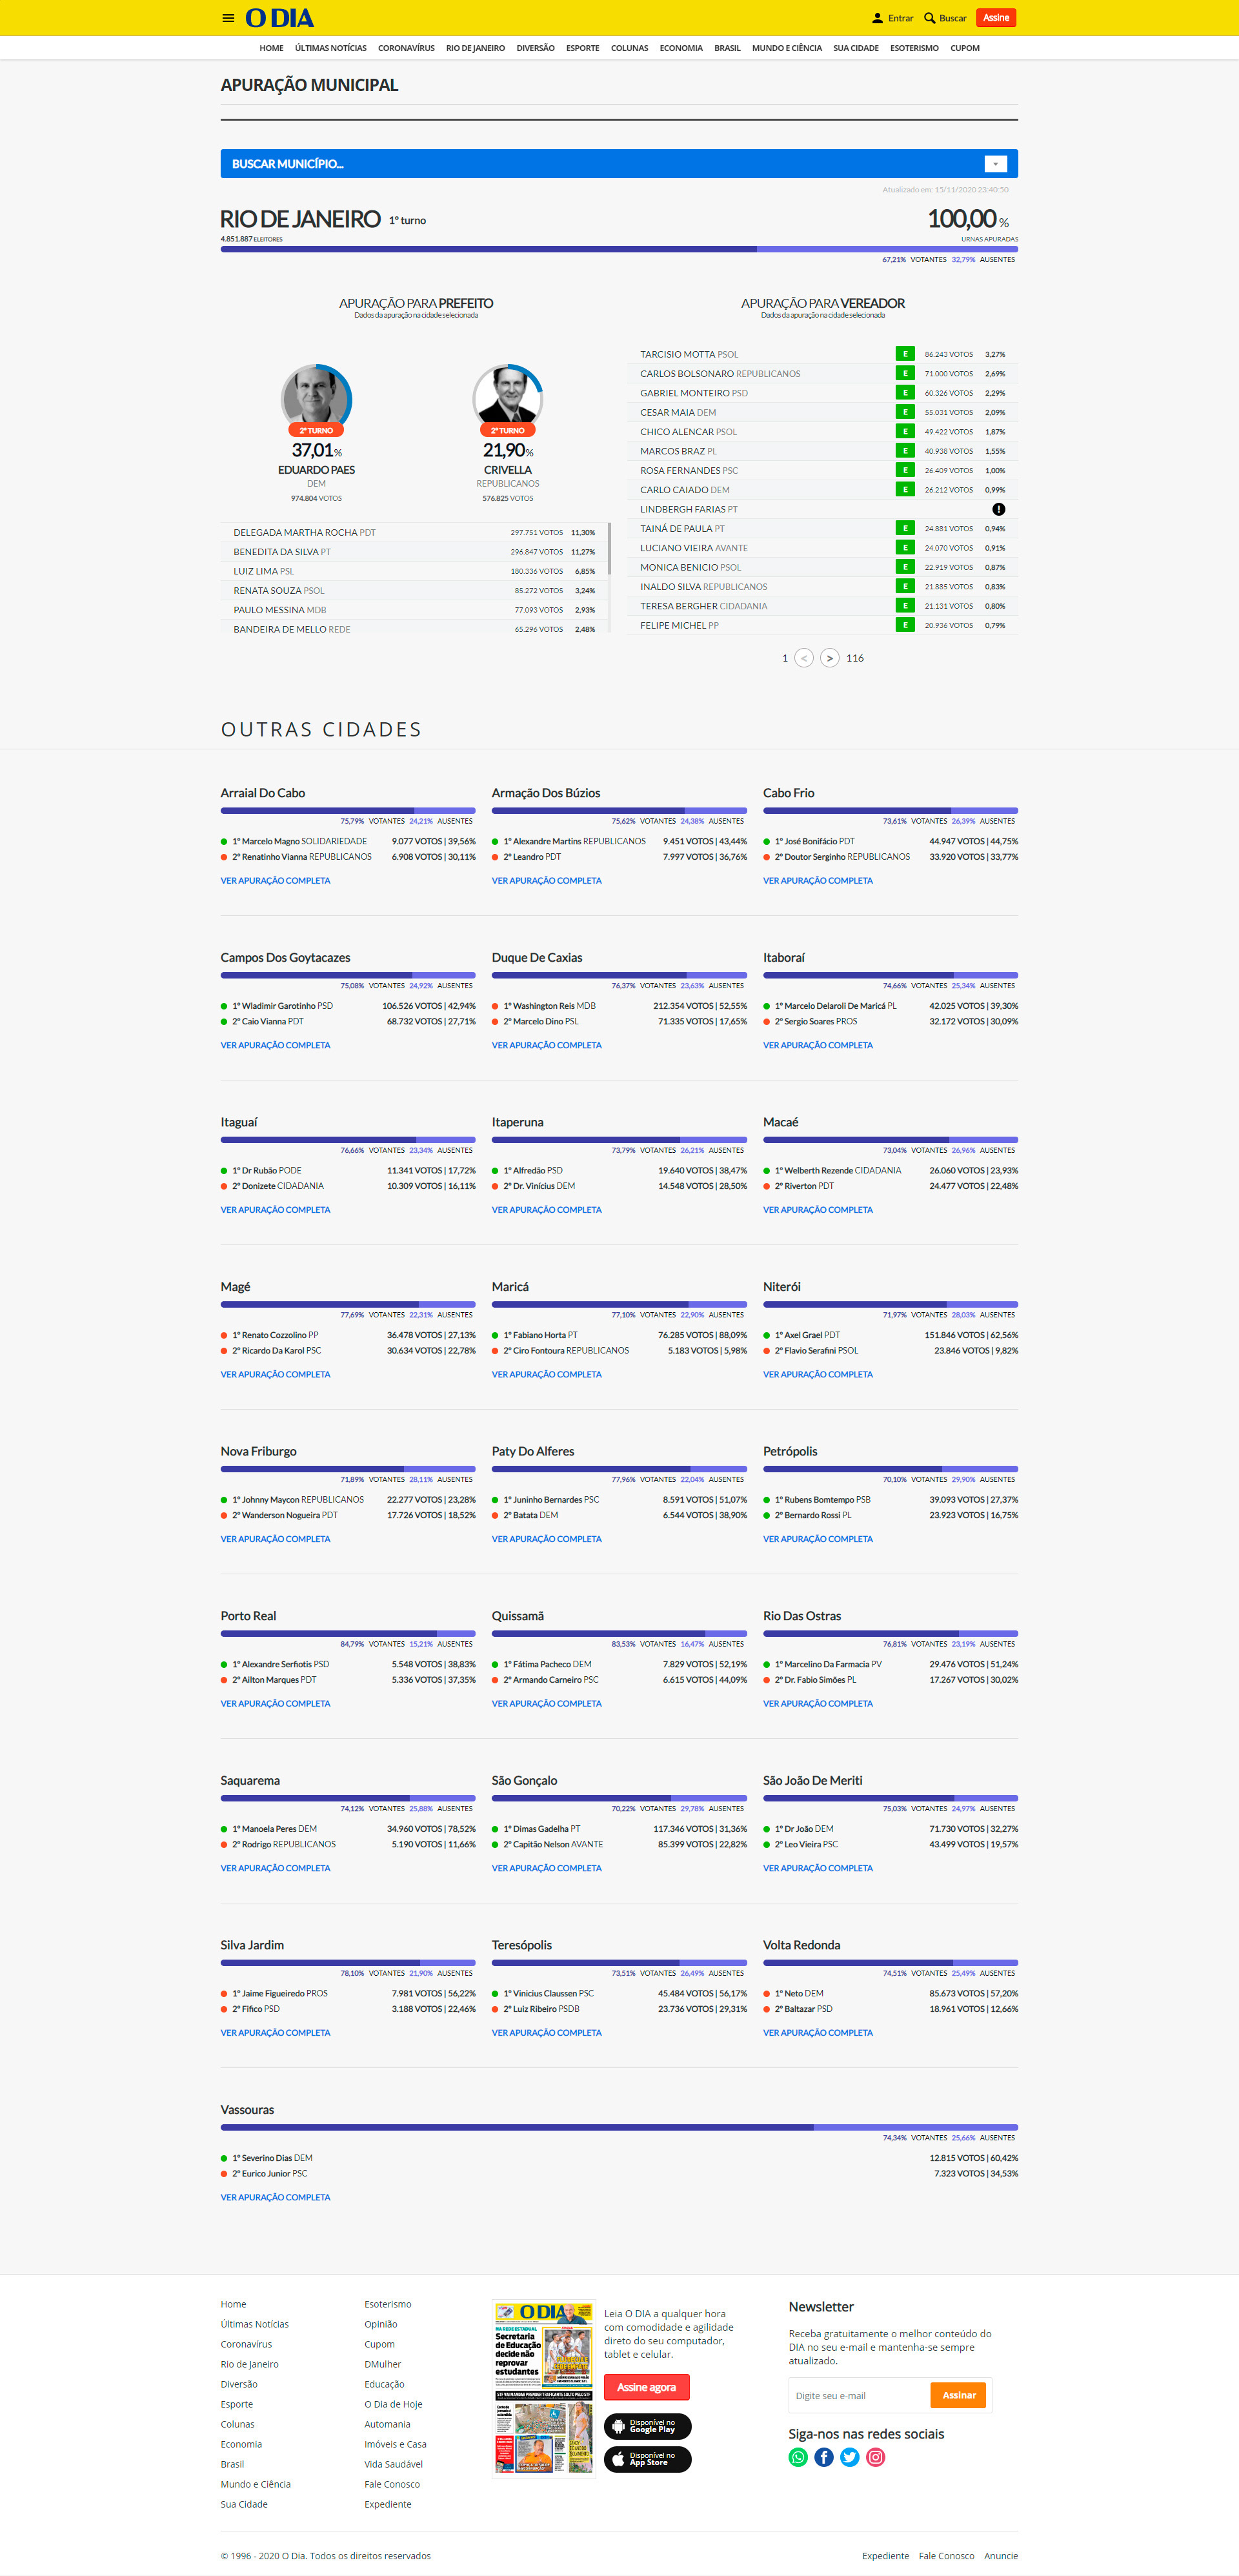
Task: Click the user profile Entrar icon
Action: 877,18
